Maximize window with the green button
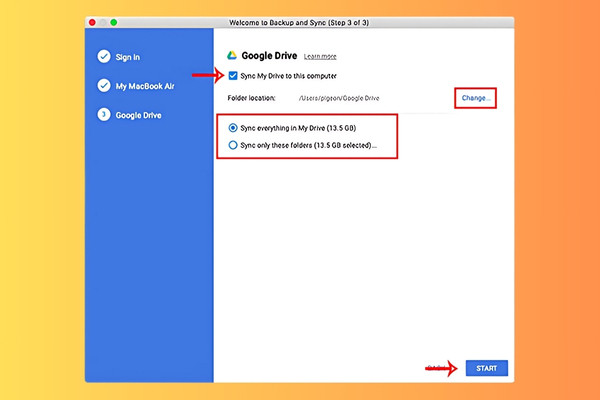600x400 pixels. pos(114,23)
